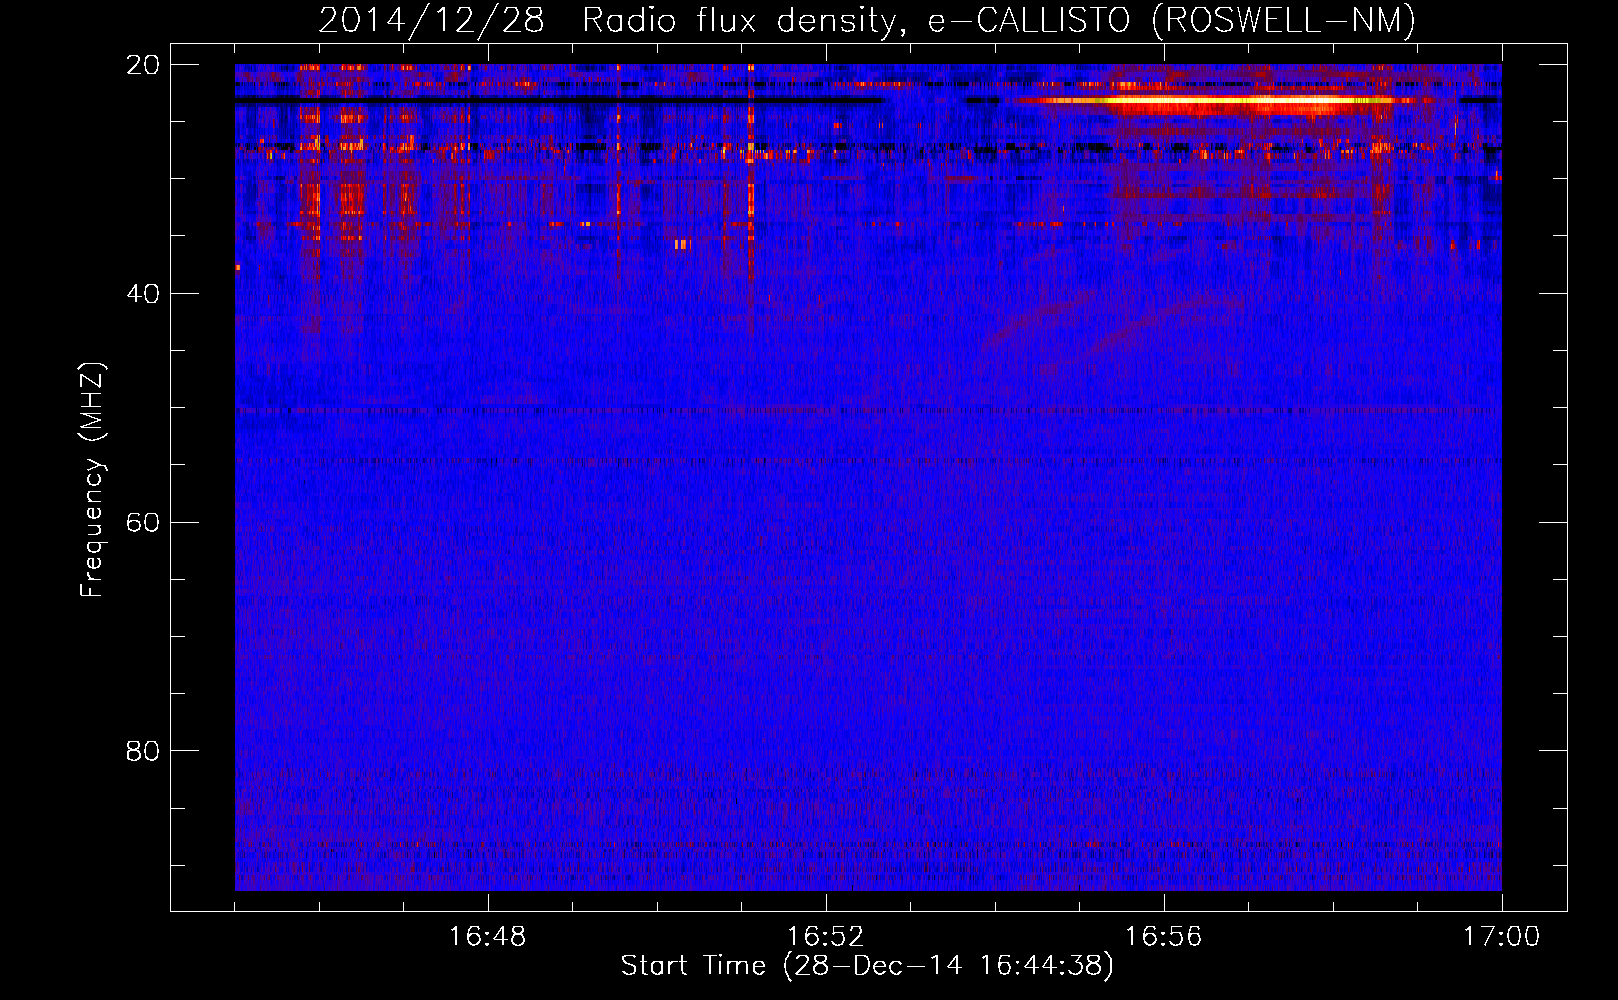1618x1000 pixels.
Task: Select the date '2014/12/28' in title
Action: tap(431, 20)
